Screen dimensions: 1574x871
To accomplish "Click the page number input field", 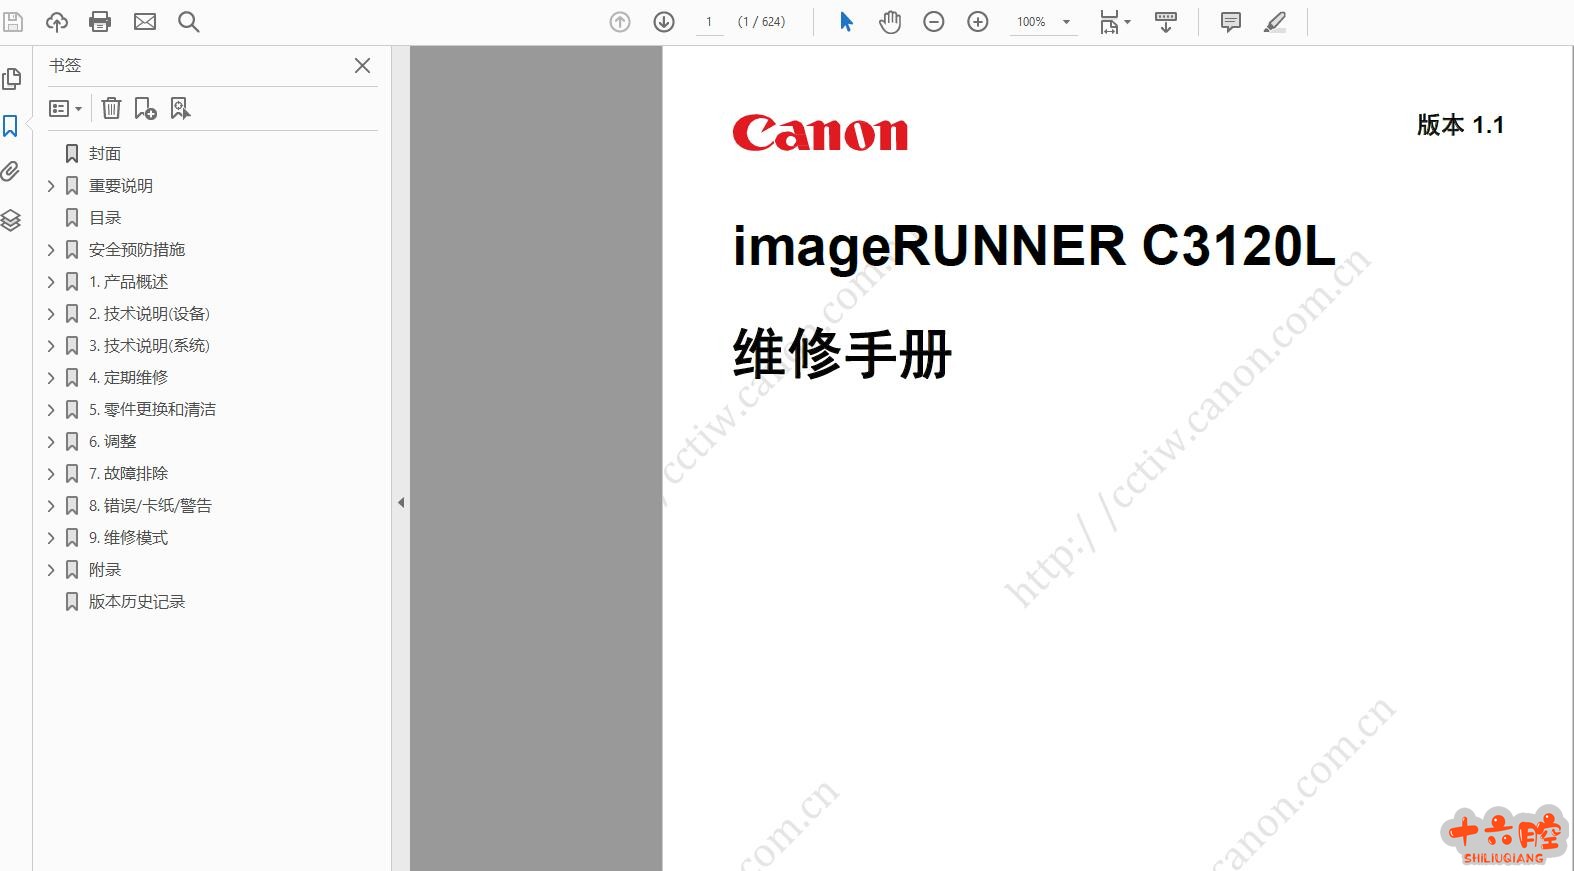I will click(x=709, y=22).
